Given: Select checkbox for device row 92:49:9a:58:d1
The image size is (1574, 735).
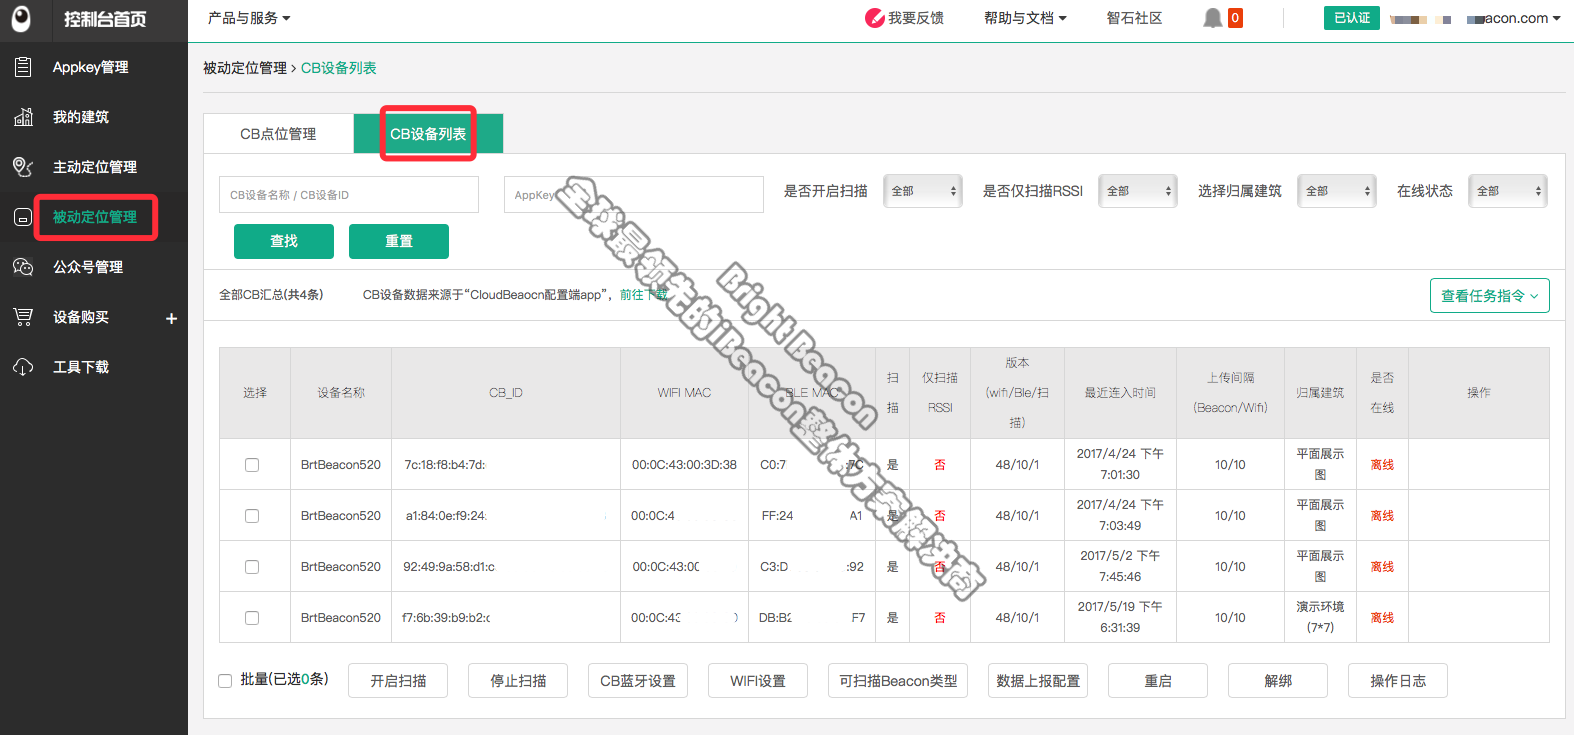Looking at the screenshot, I should [252, 567].
